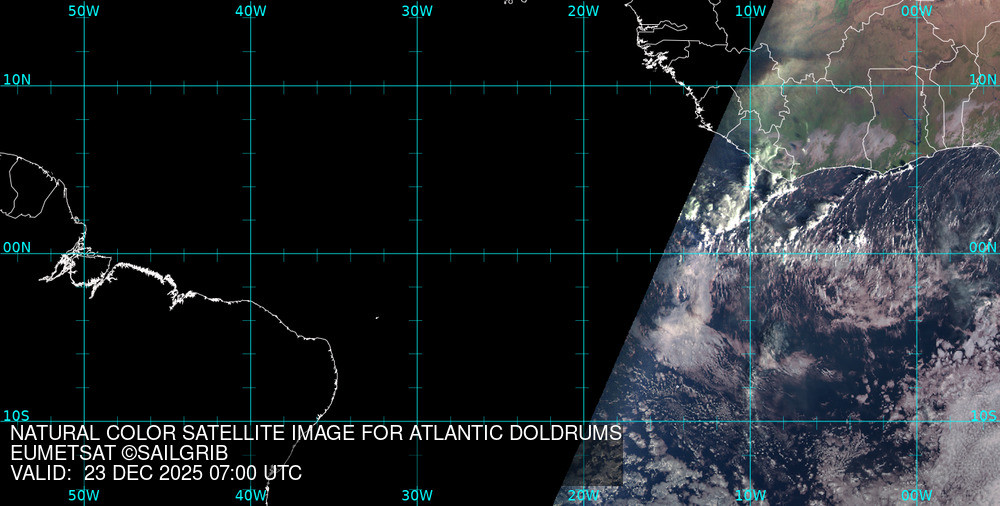
Task: Click grid intersection of 50W and equator
Action: click(x=84, y=253)
